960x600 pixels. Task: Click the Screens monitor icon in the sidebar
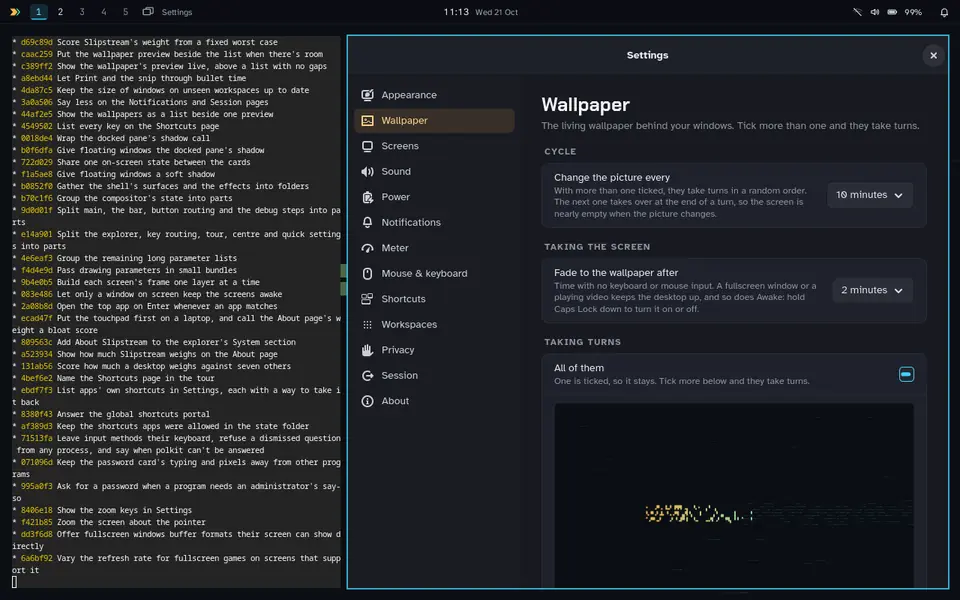[x=367, y=146]
